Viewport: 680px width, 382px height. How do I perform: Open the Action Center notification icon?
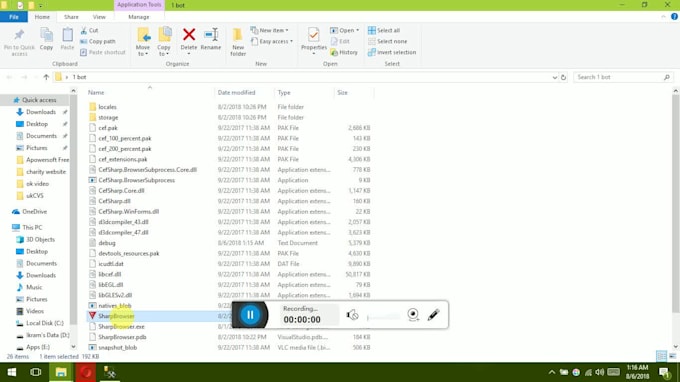[x=664, y=372]
